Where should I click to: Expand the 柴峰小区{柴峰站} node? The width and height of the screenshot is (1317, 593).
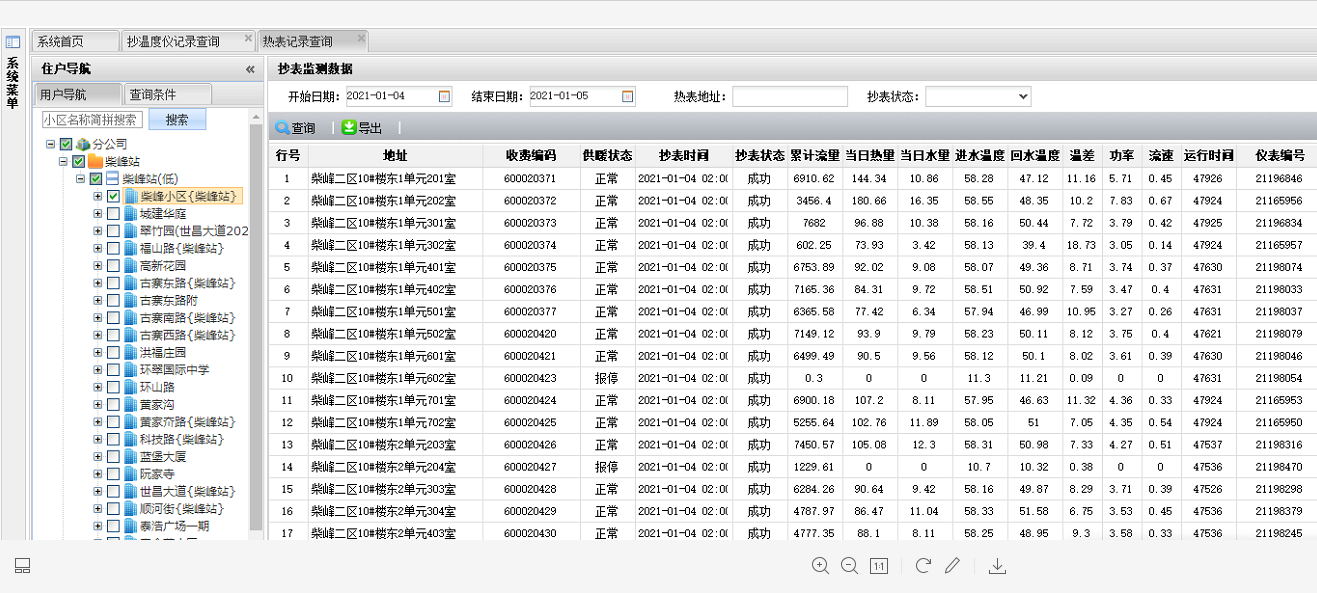point(98,196)
